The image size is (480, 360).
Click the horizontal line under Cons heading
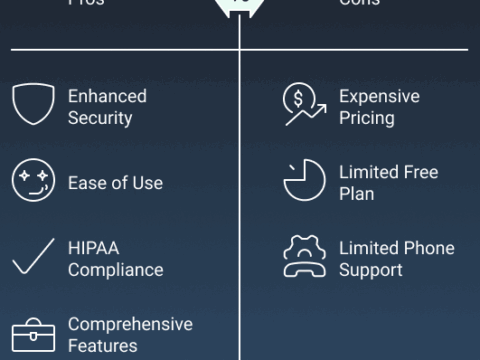pos(354,50)
